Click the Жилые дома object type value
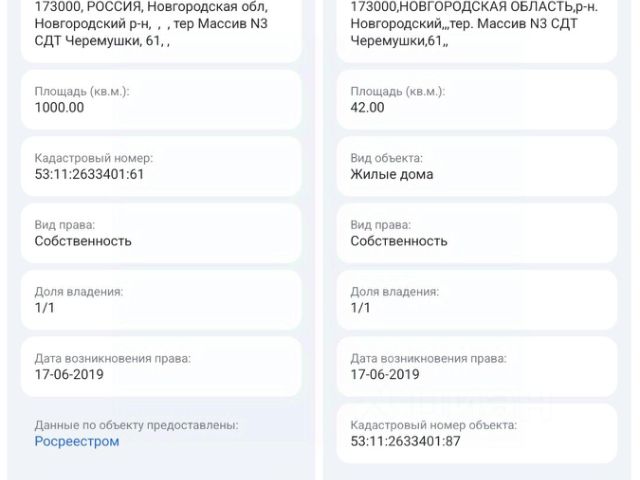Viewport: 640px width, 480px height. (392, 174)
